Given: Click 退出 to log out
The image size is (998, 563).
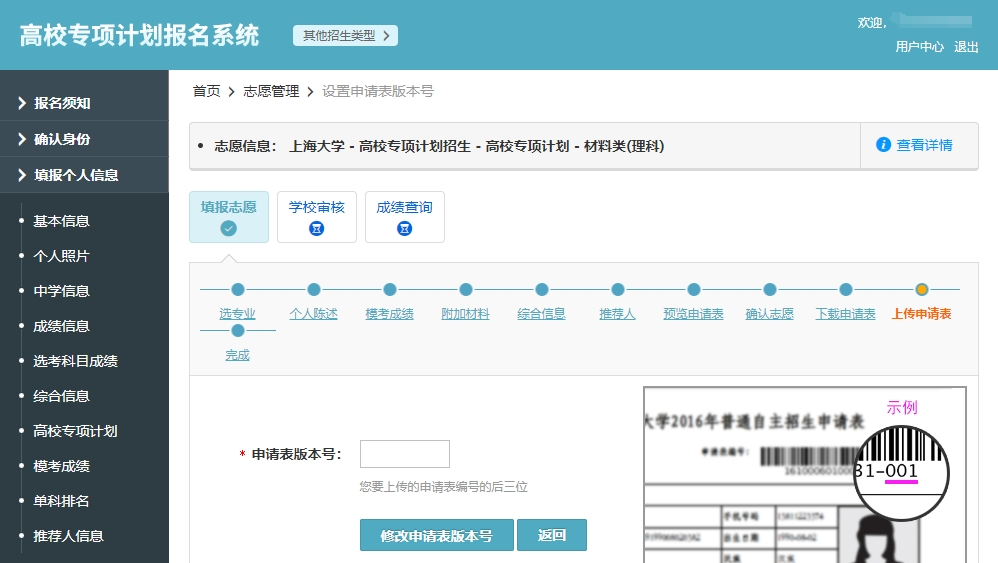Looking at the screenshot, I should [x=966, y=46].
